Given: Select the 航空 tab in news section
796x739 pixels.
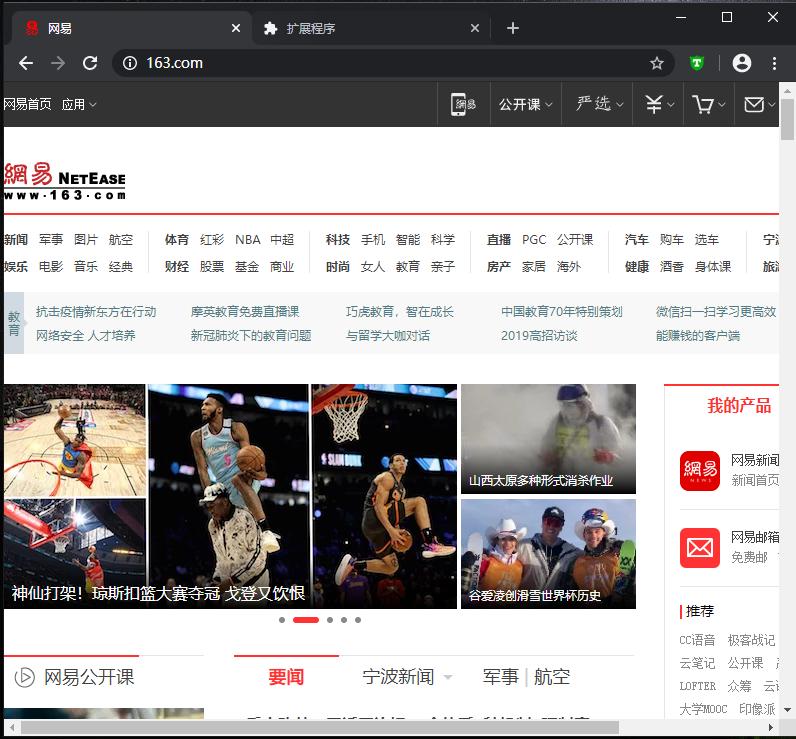Looking at the screenshot, I should [x=552, y=677].
